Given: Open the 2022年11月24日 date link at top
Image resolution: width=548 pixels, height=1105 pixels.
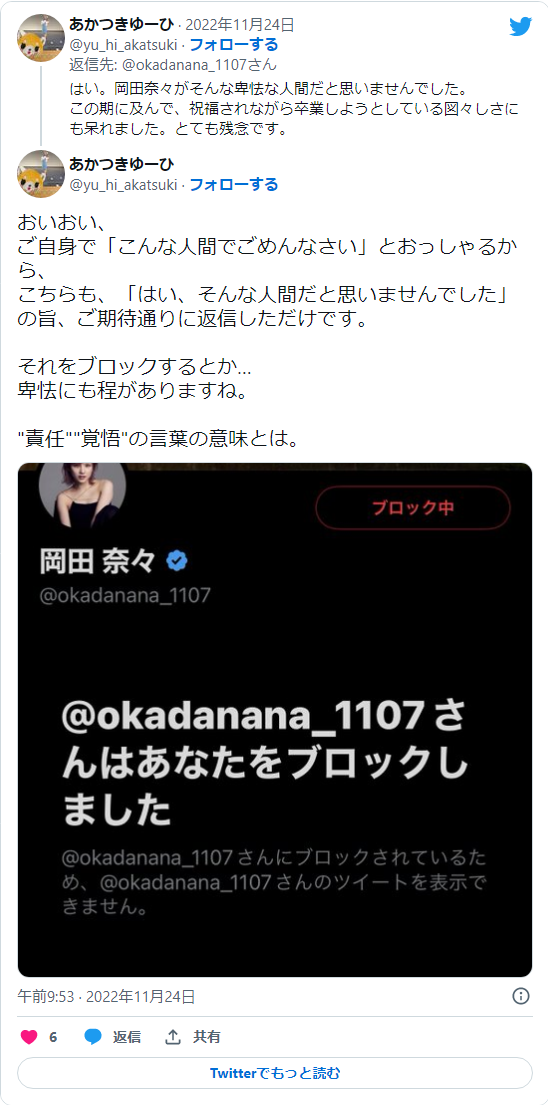Looking at the screenshot, I should [x=239, y=25].
